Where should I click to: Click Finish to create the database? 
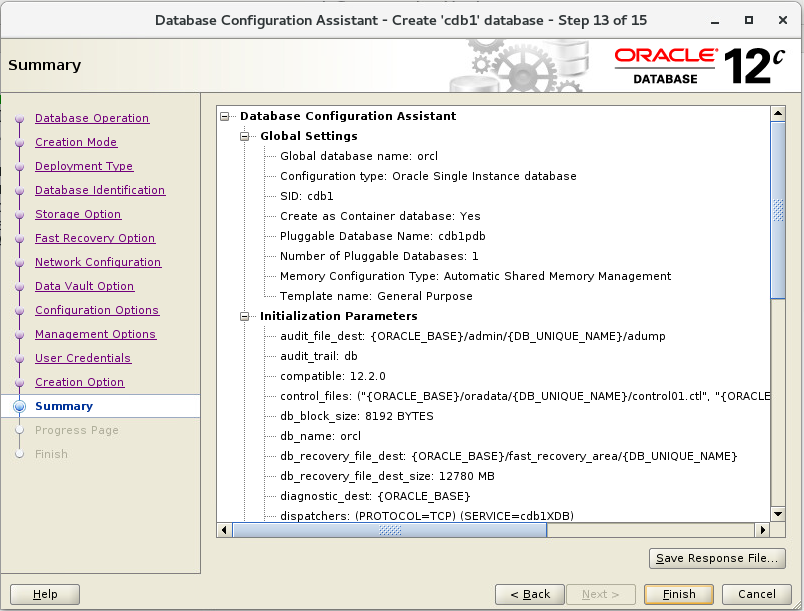(x=679, y=594)
